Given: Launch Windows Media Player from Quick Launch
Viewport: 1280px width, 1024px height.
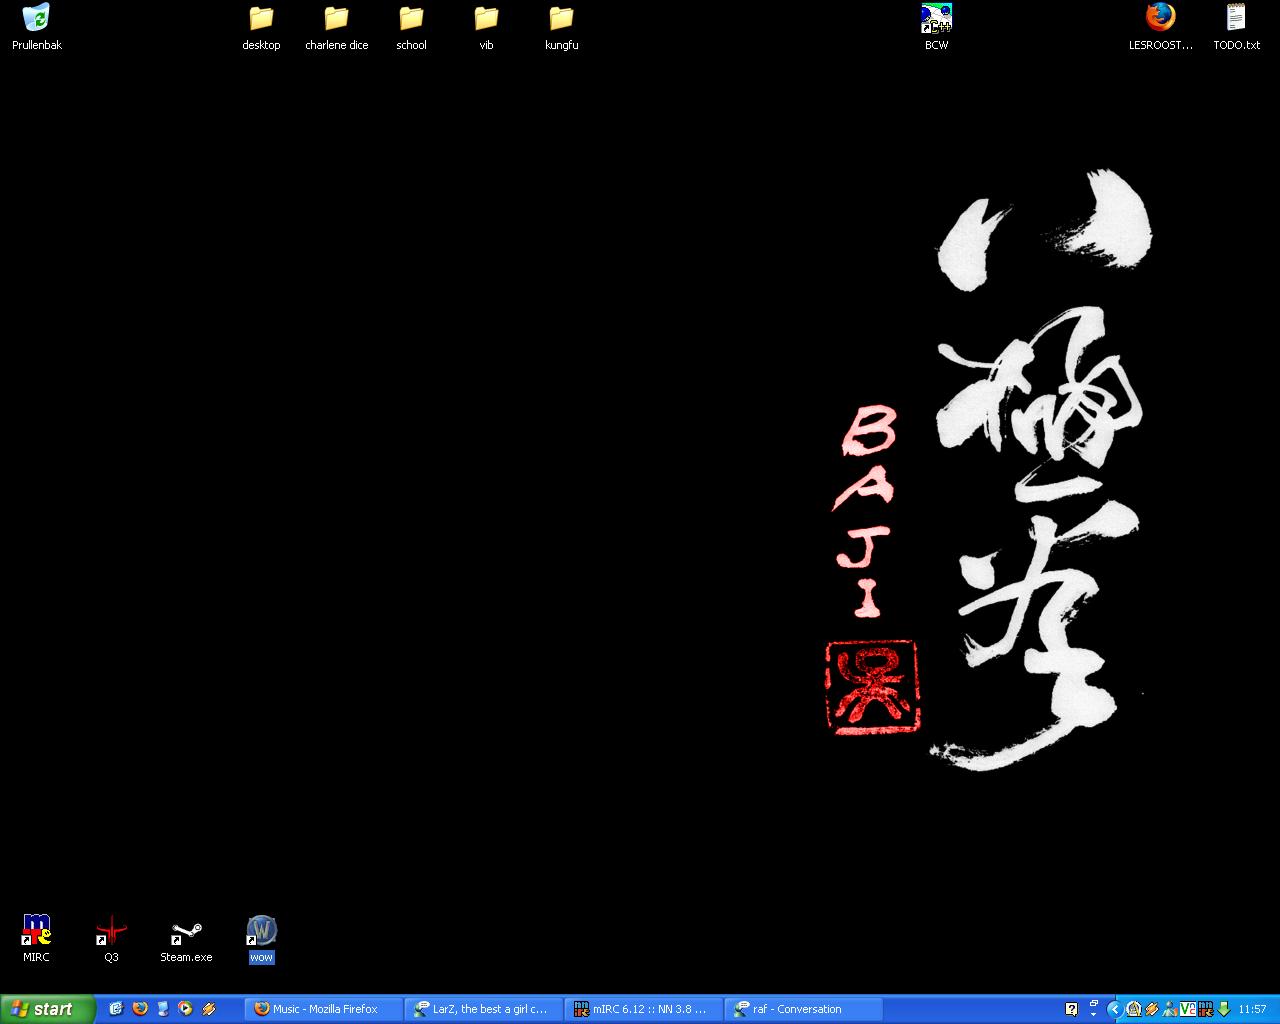Looking at the screenshot, I should coord(186,1009).
